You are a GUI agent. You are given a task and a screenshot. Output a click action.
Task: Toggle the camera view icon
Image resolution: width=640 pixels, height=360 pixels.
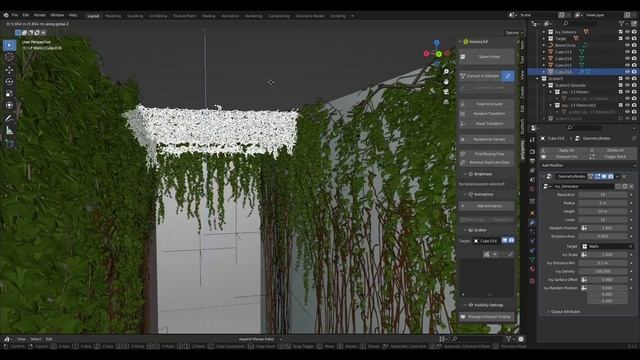point(446,91)
